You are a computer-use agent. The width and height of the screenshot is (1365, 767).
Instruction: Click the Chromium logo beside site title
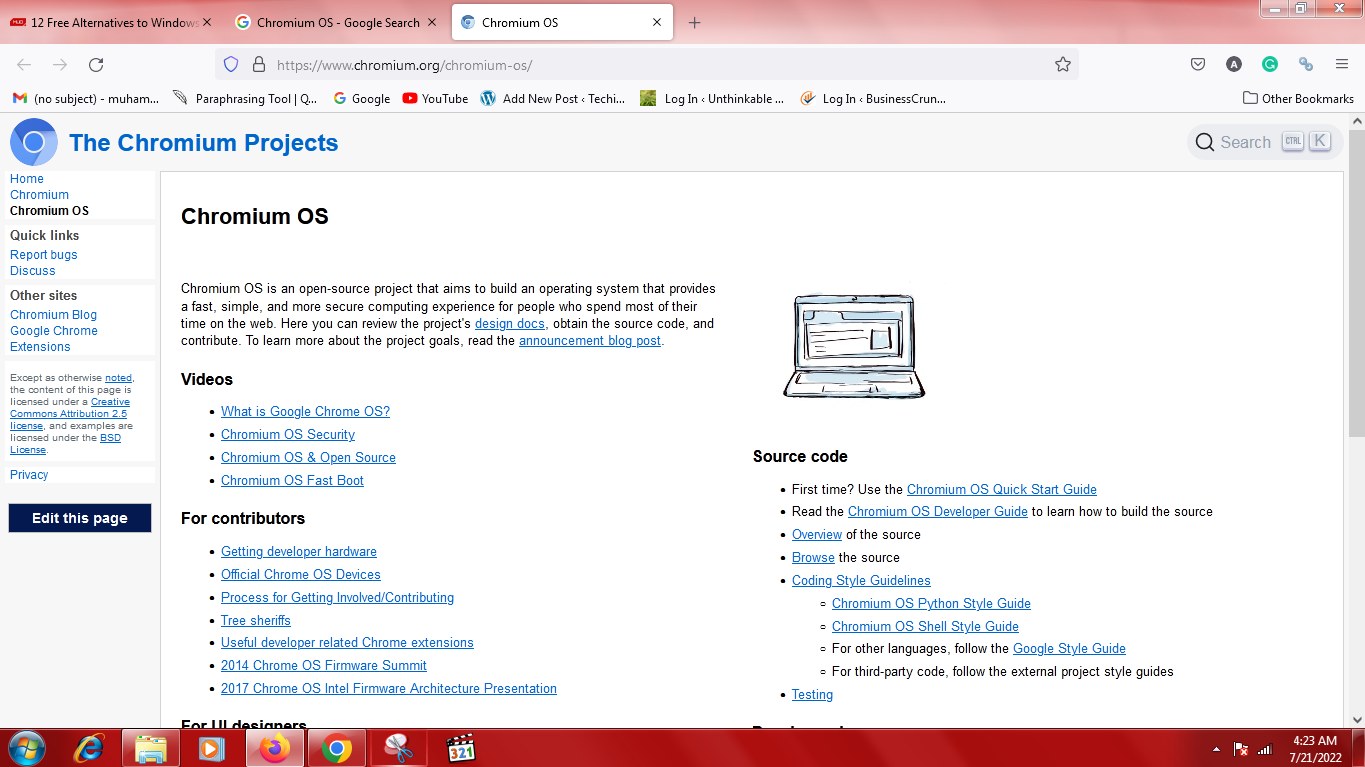(34, 142)
